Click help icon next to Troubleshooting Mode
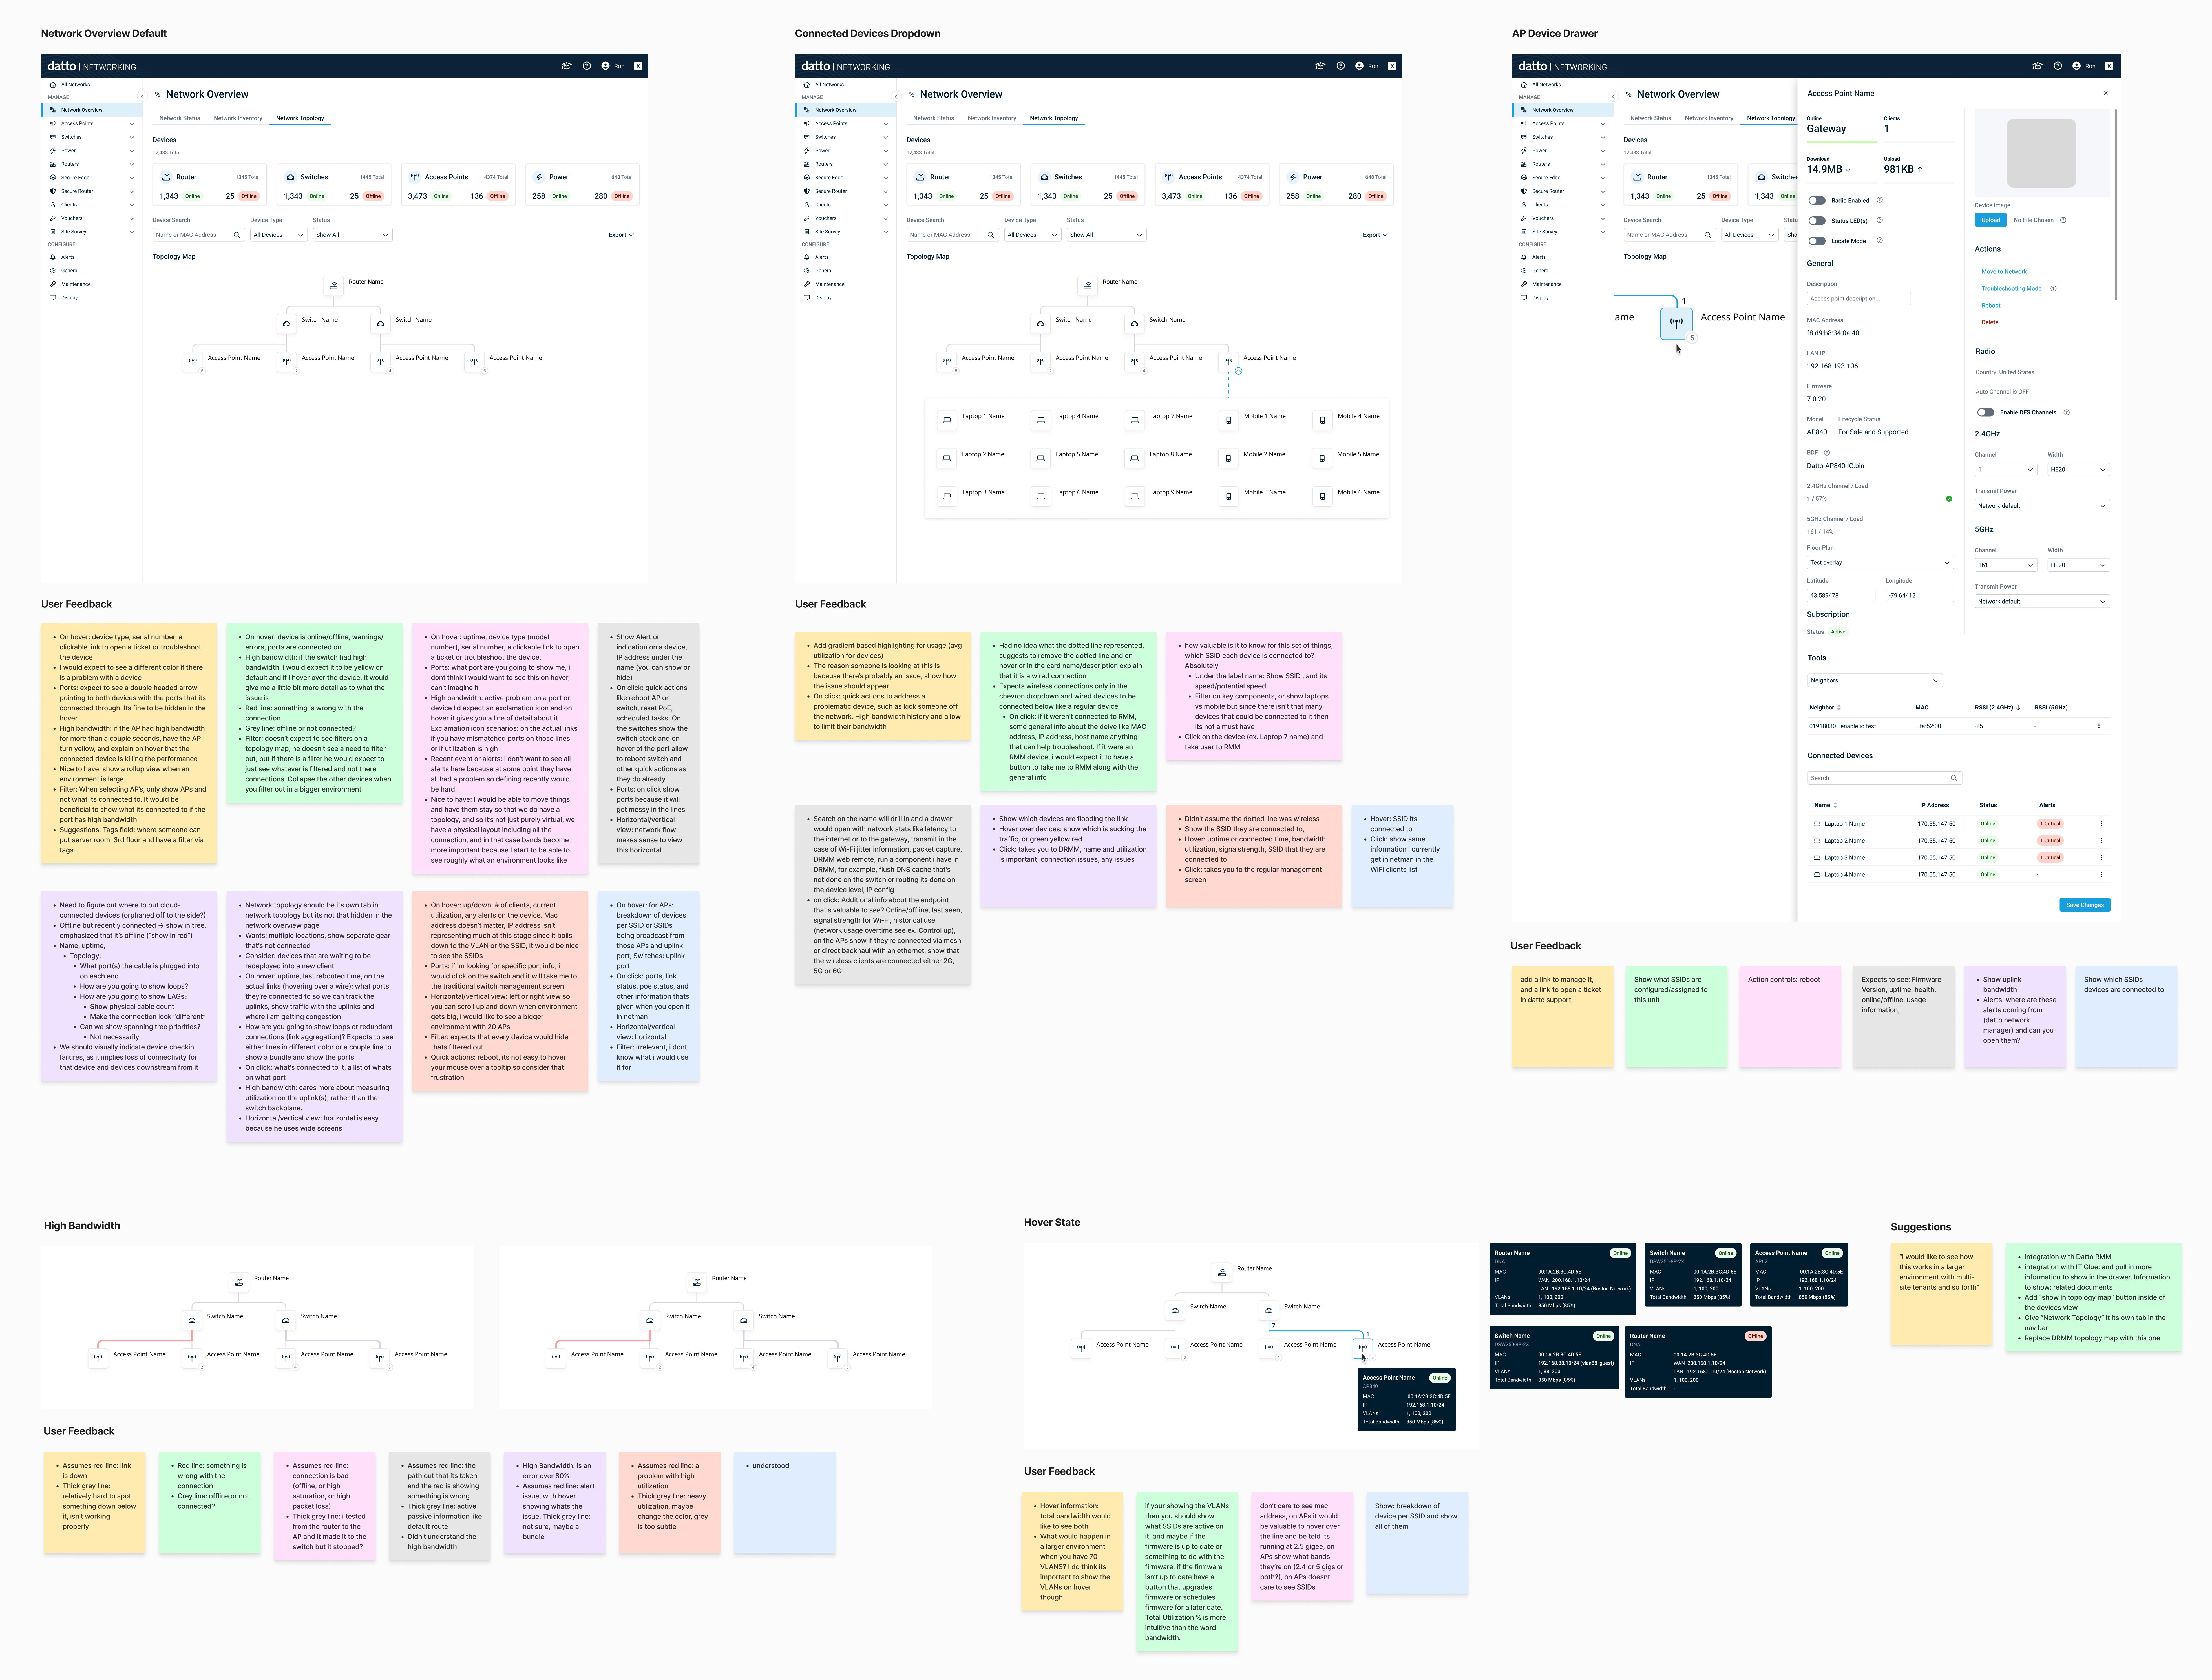 (2053, 288)
